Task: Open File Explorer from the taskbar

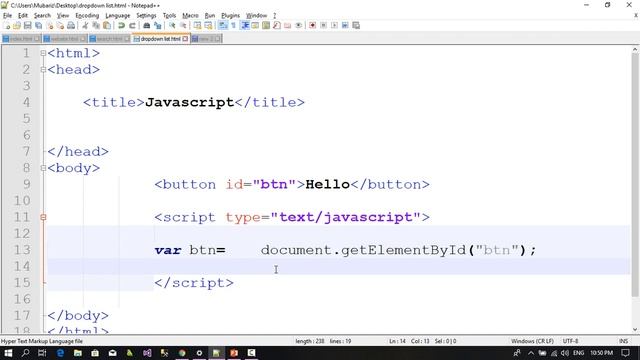Action: pos(78,353)
